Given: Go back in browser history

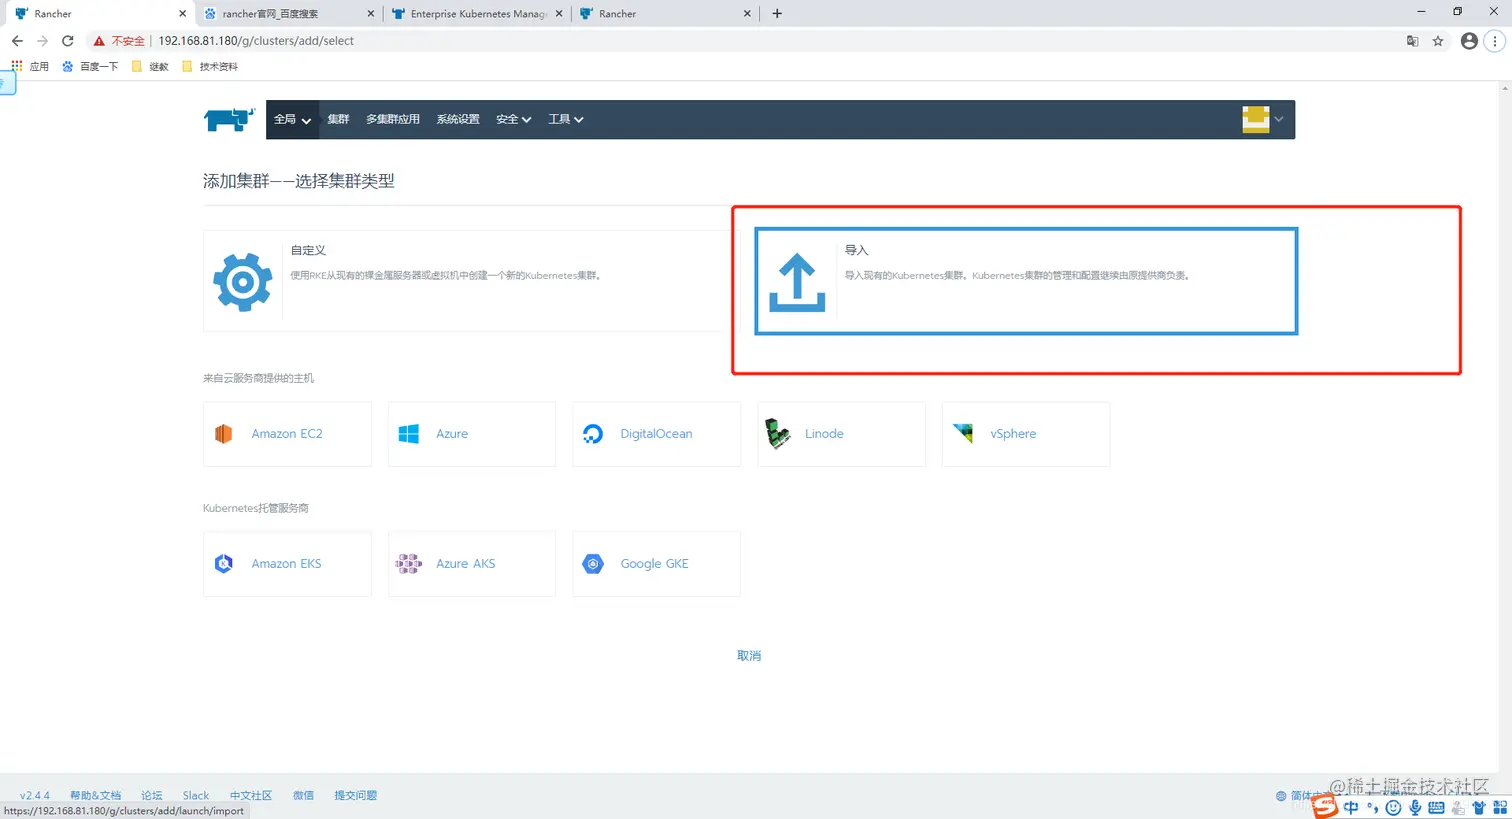Looking at the screenshot, I should coord(17,41).
